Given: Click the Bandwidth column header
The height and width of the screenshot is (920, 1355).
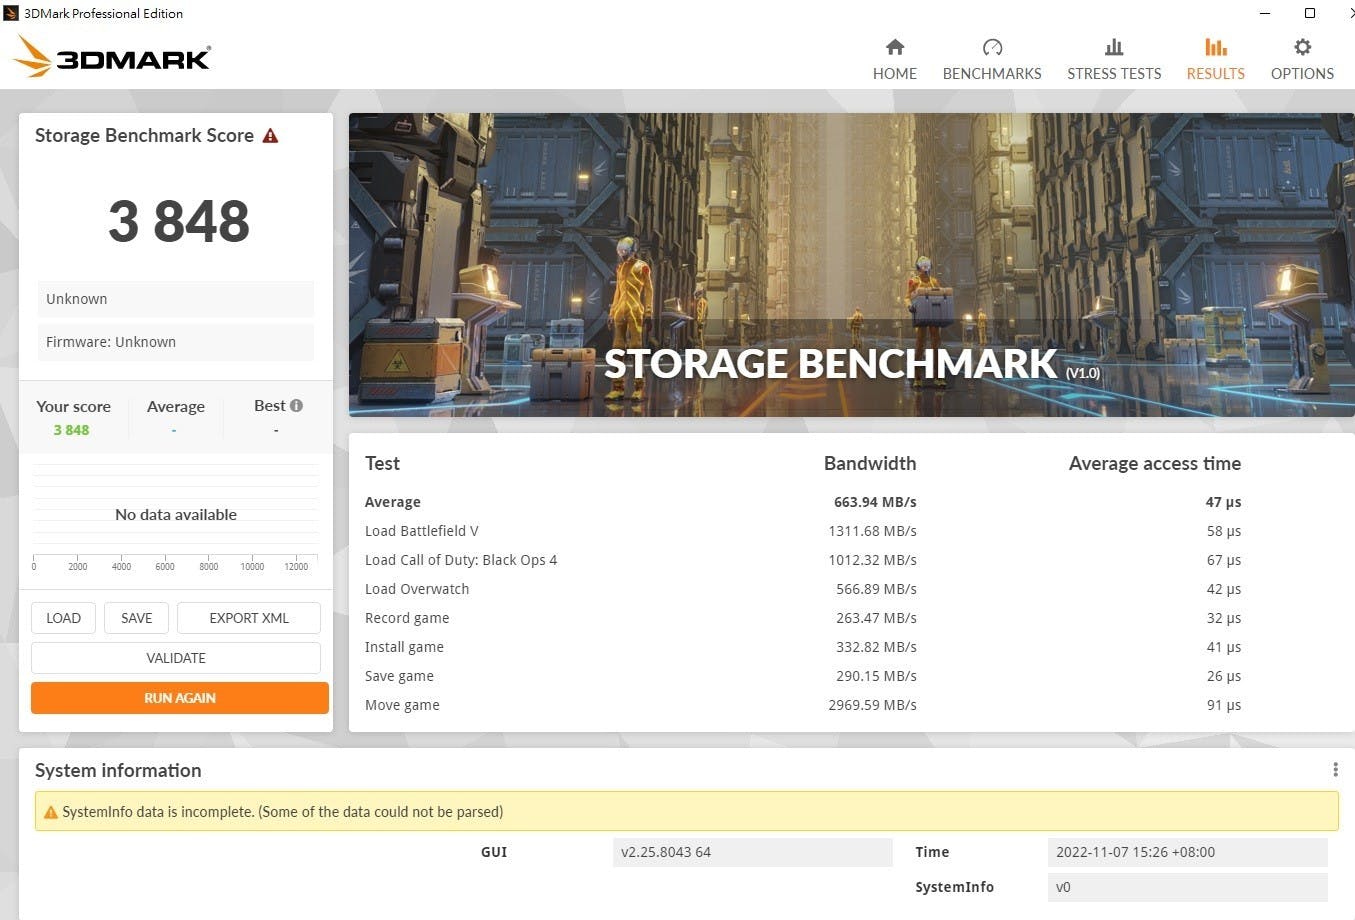Looking at the screenshot, I should (x=870, y=463).
